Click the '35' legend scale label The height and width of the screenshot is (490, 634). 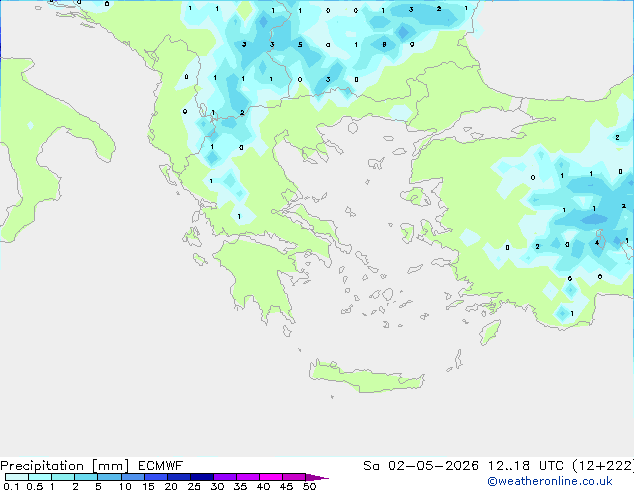pyautogui.click(x=240, y=486)
